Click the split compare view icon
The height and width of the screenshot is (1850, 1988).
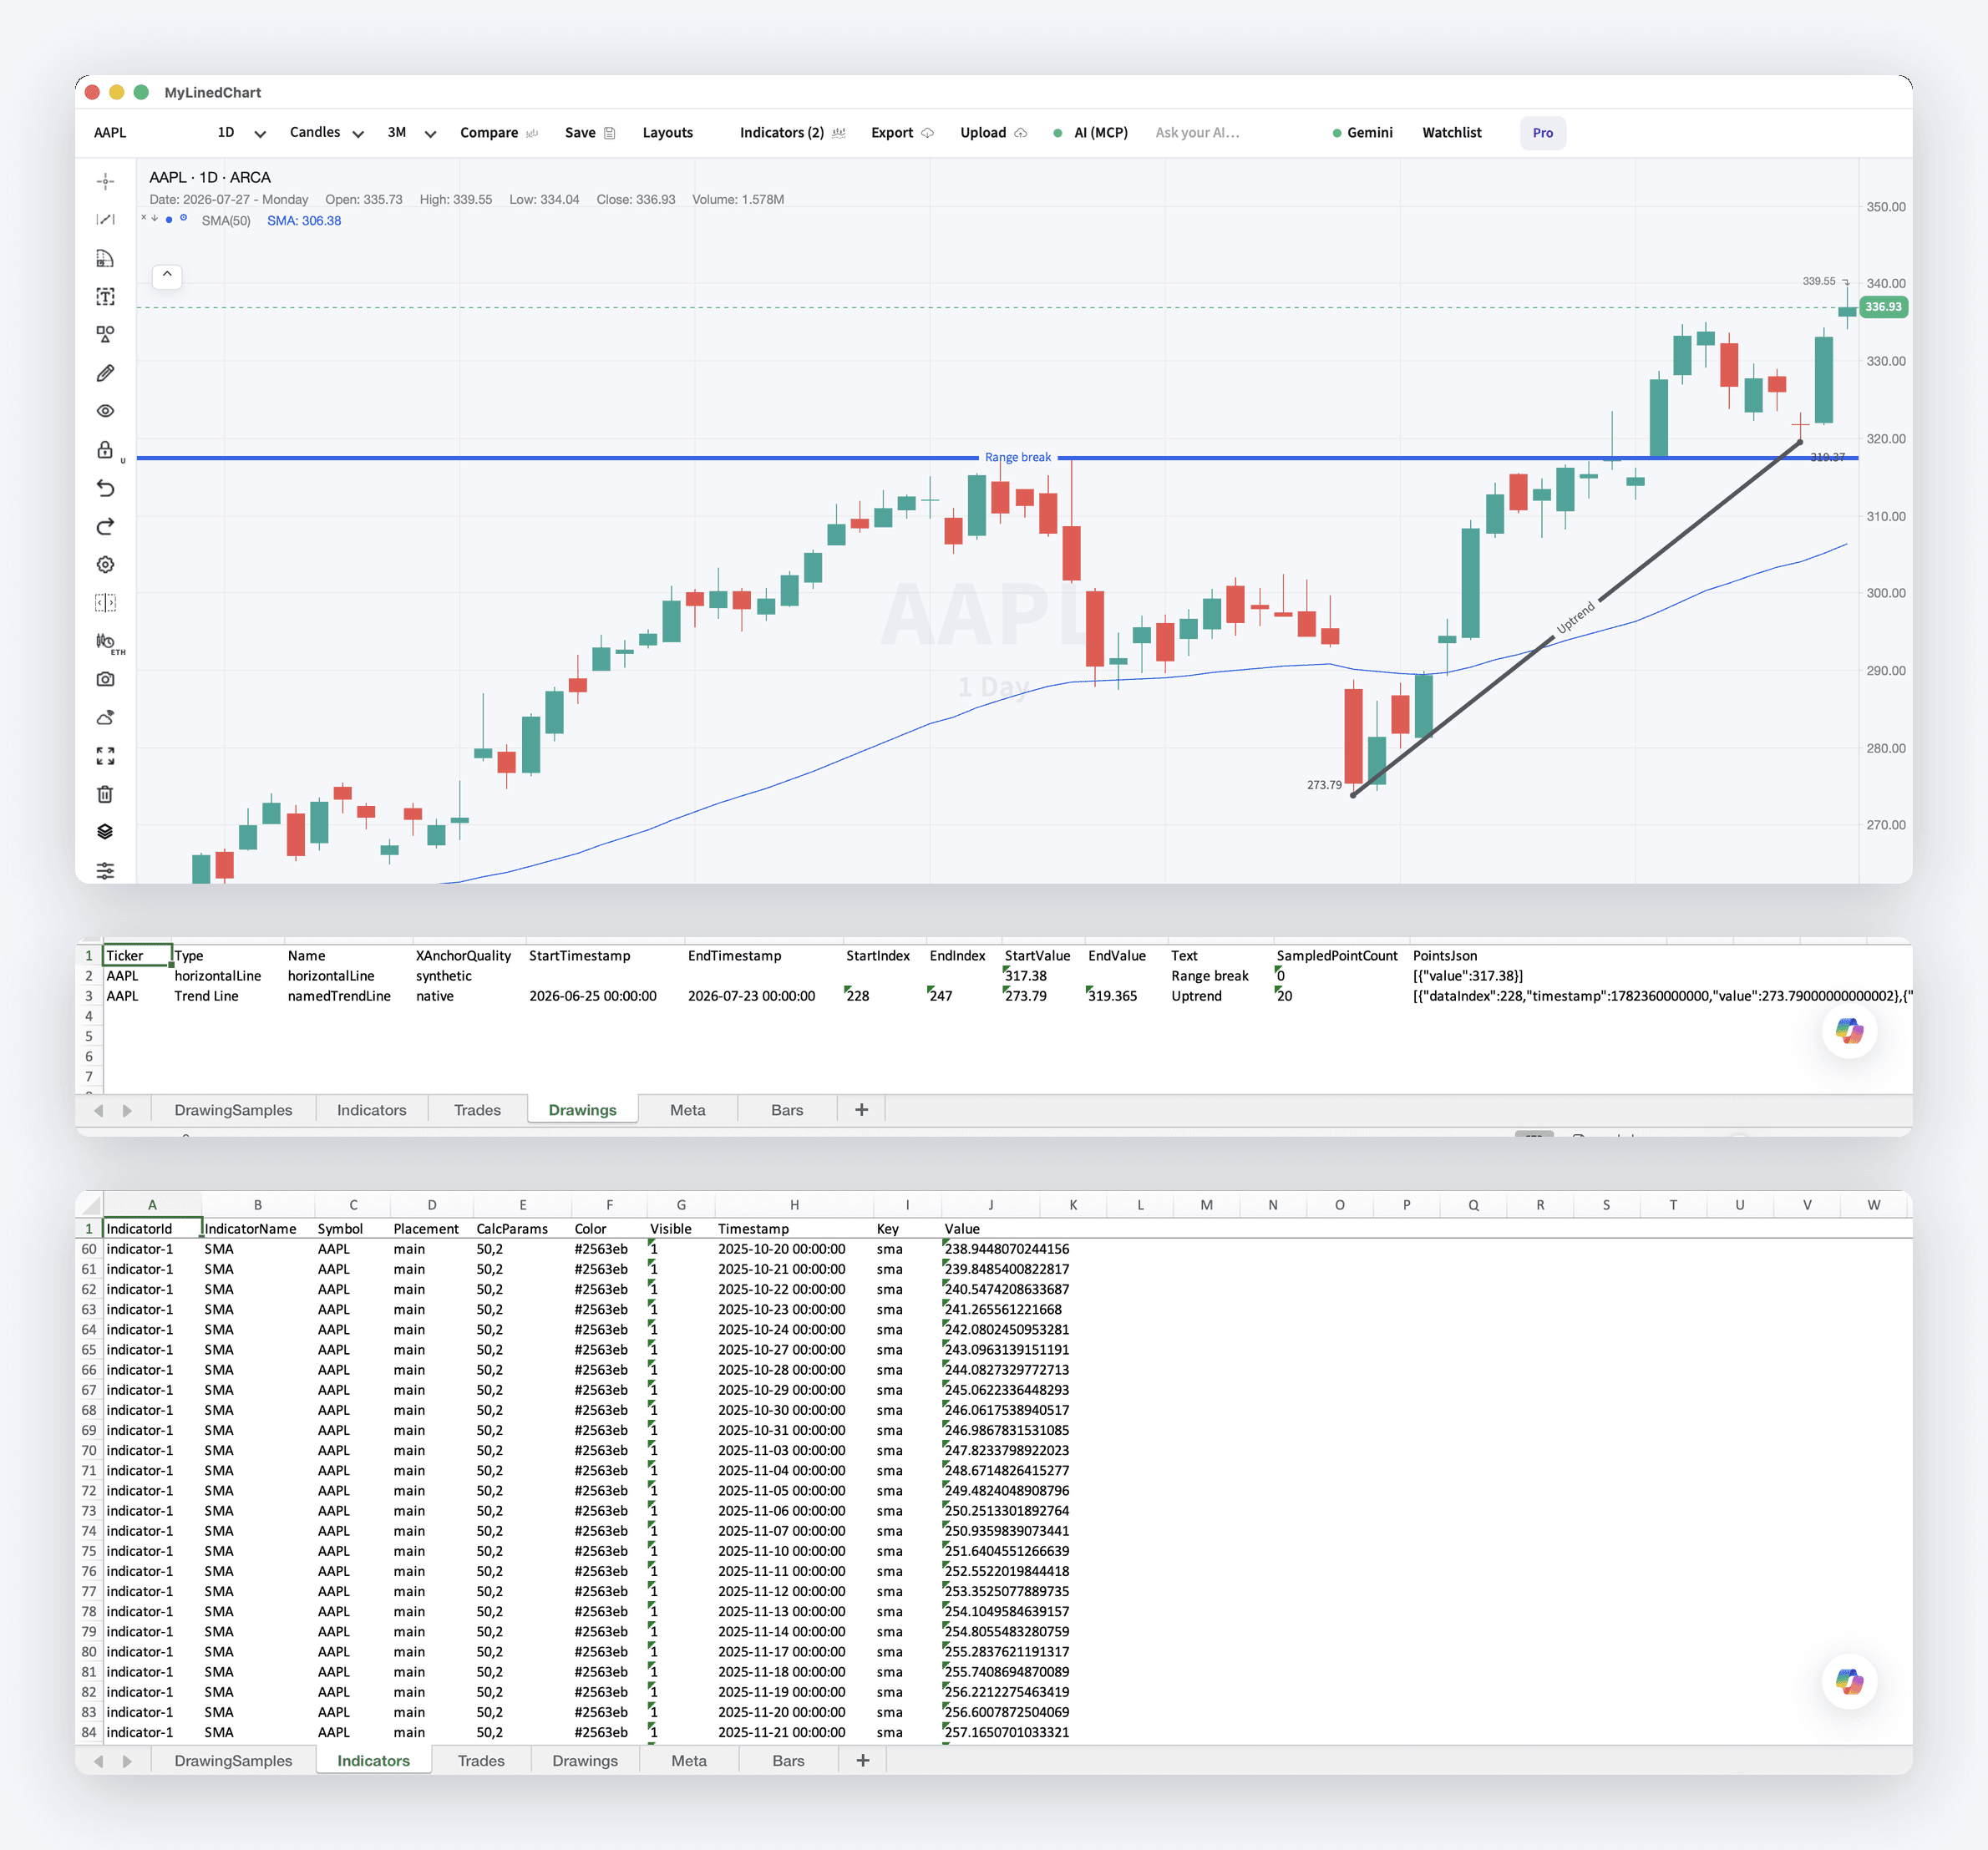click(105, 603)
